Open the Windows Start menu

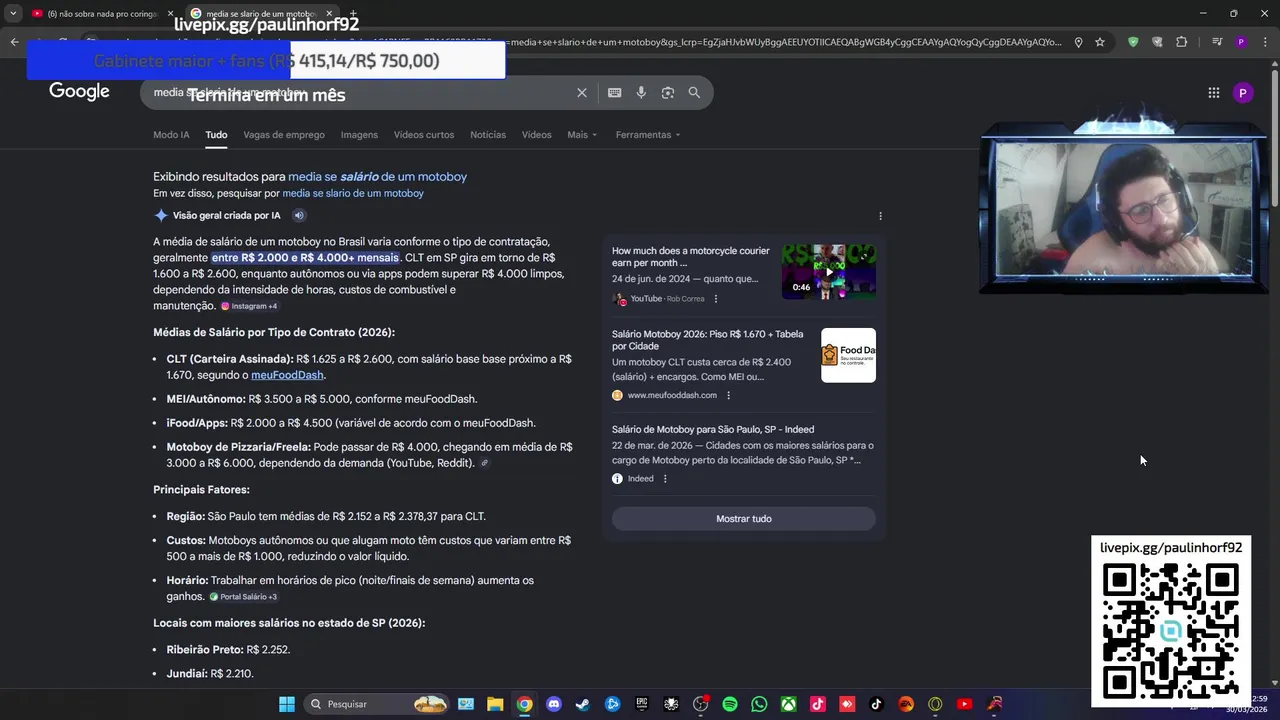[286, 704]
